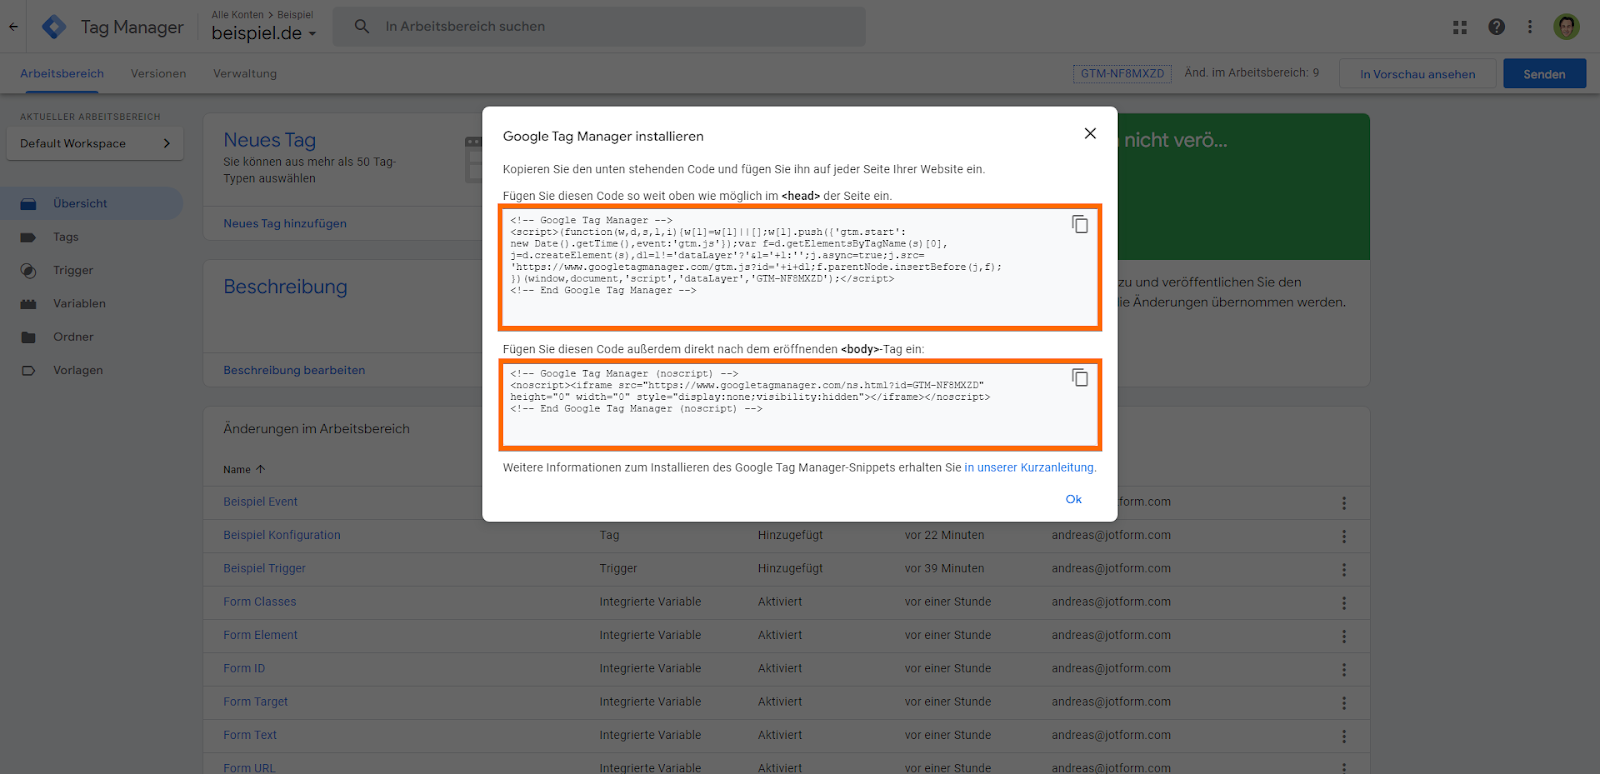Sort changes by the Name column
The image size is (1600, 774).
(x=244, y=469)
